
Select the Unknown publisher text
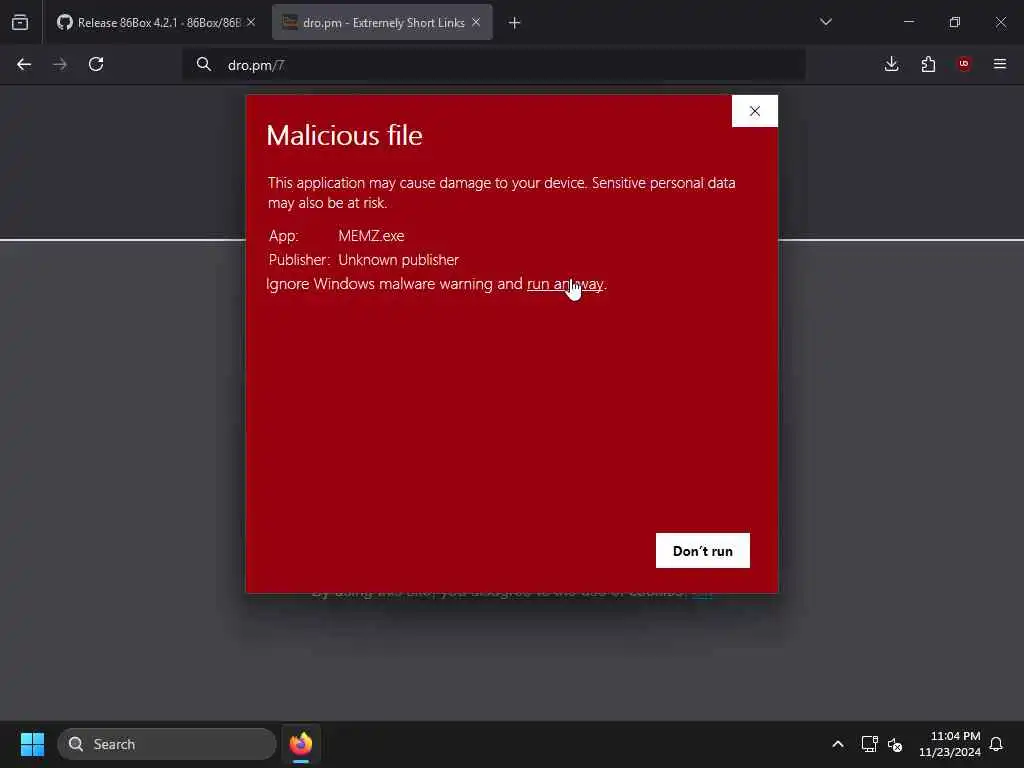[x=398, y=260]
